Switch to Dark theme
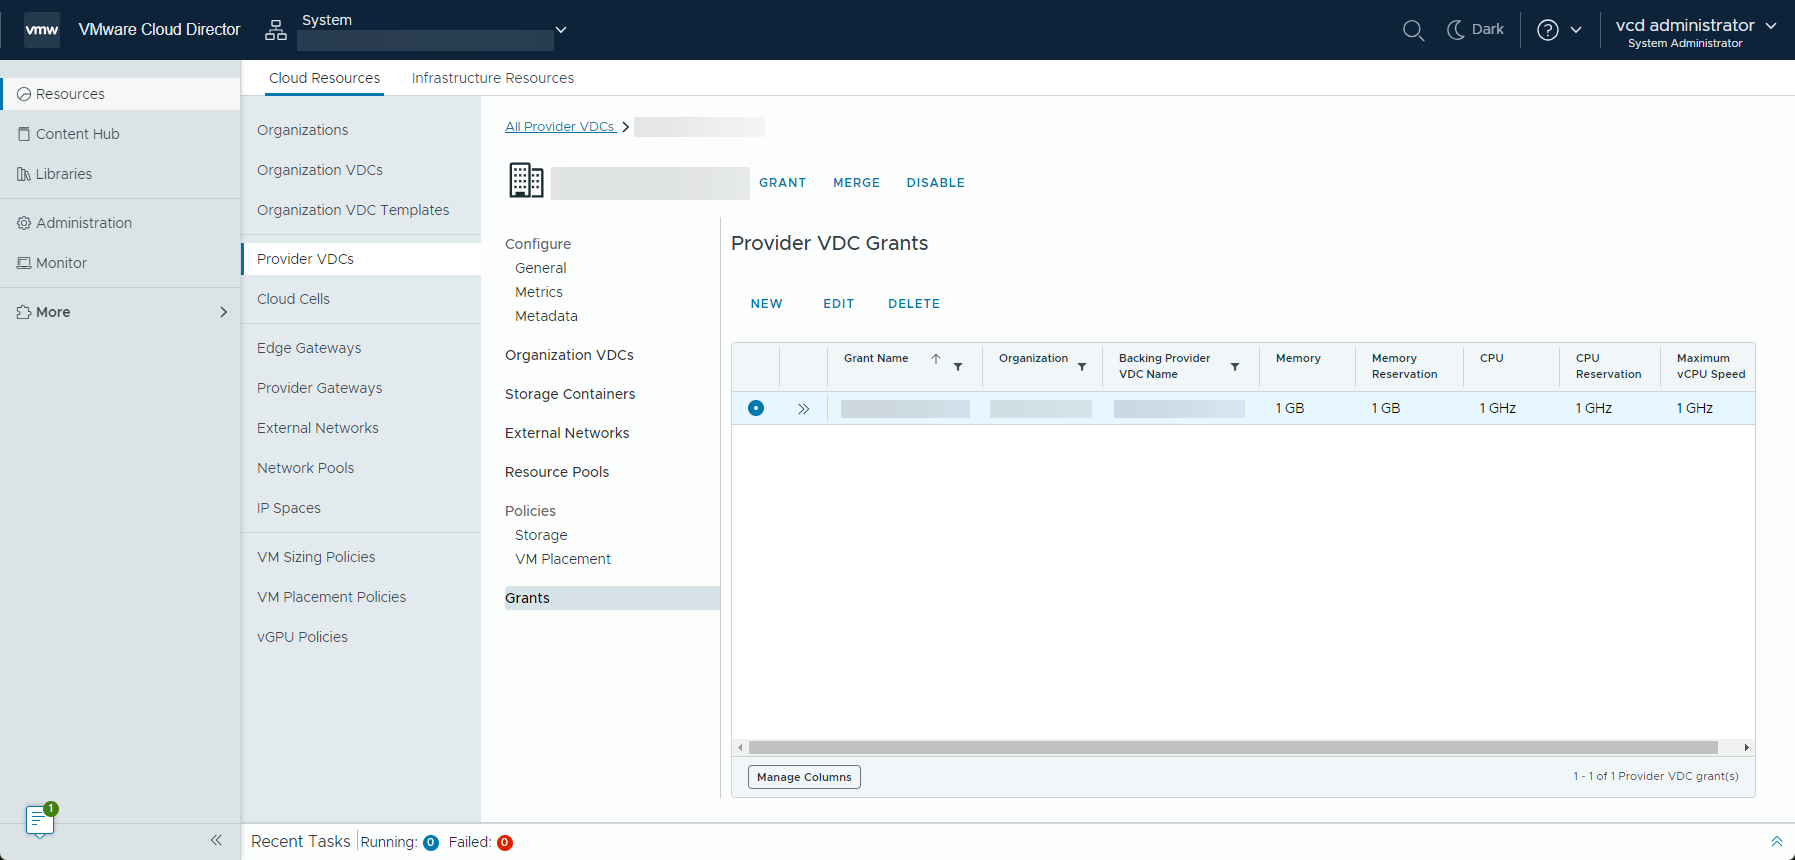The image size is (1795, 860). point(1475,30)
